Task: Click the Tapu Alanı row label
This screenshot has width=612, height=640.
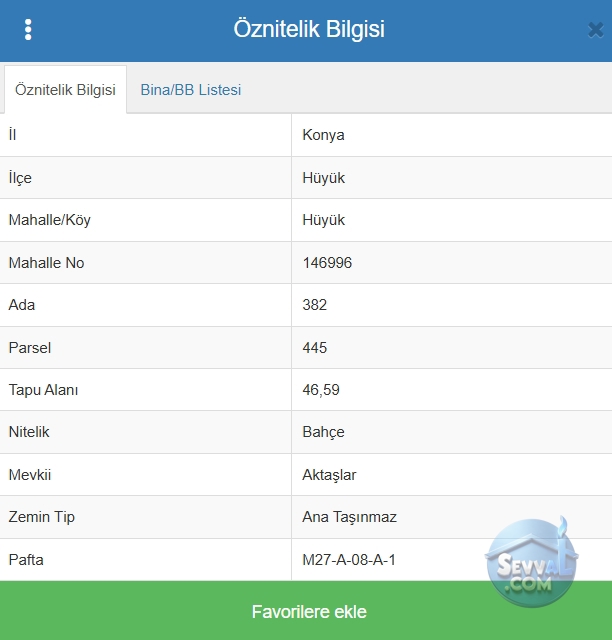Action: click(x=43, y=390)
